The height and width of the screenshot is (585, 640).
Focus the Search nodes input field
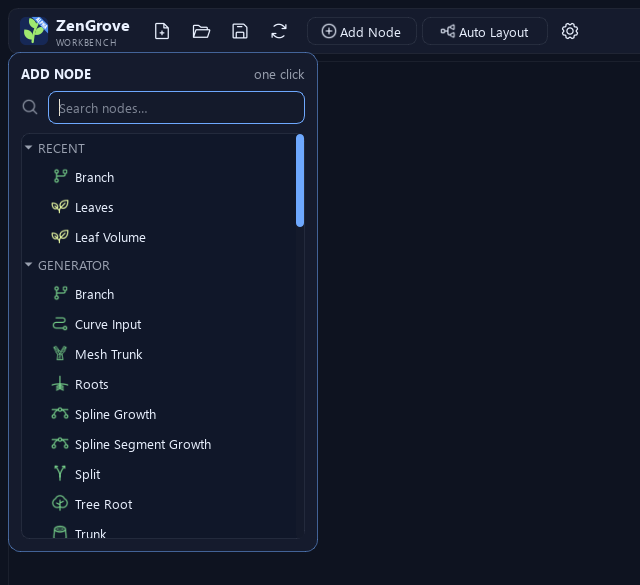coord(176,108)
